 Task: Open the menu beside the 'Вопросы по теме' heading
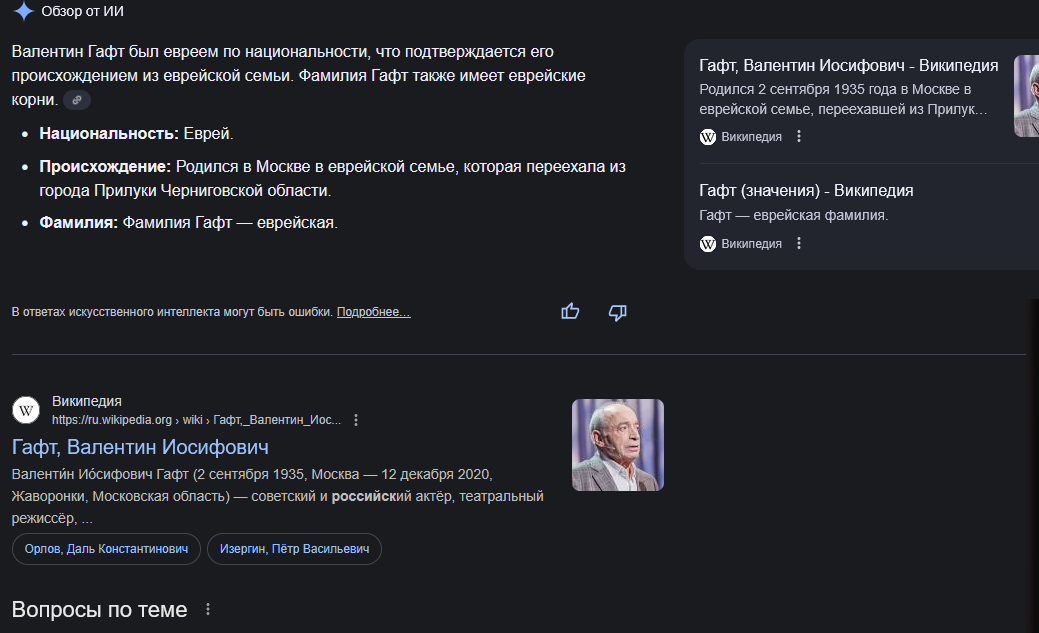[207, 608]
